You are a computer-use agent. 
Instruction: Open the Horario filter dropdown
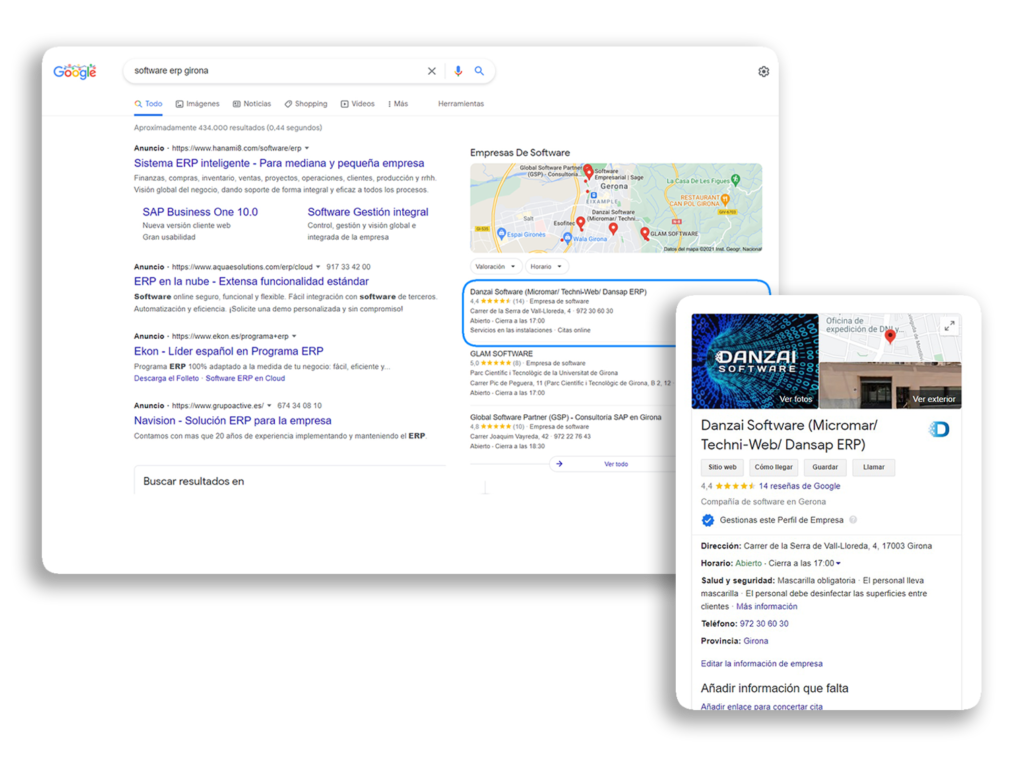[546, 267]
